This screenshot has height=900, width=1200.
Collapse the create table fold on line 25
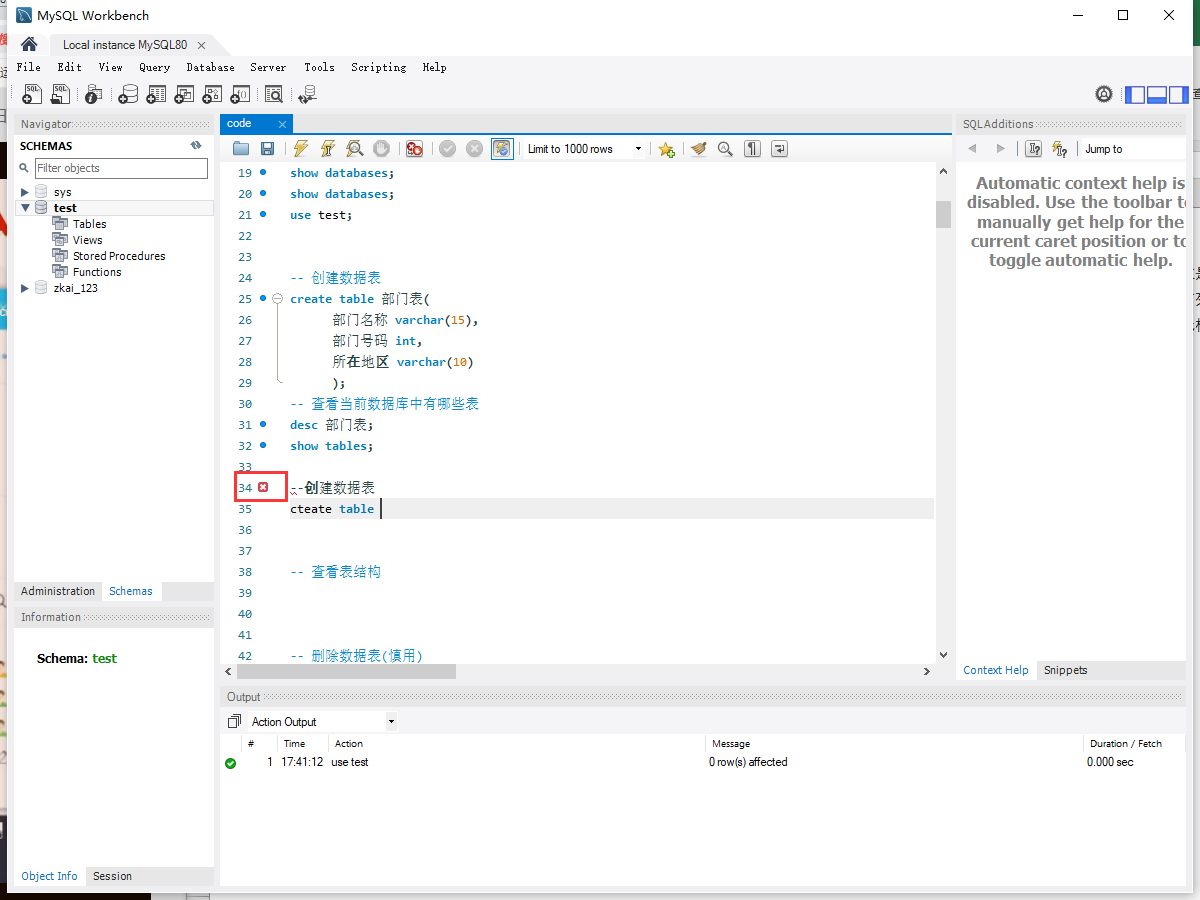click(x=278, y=299)
